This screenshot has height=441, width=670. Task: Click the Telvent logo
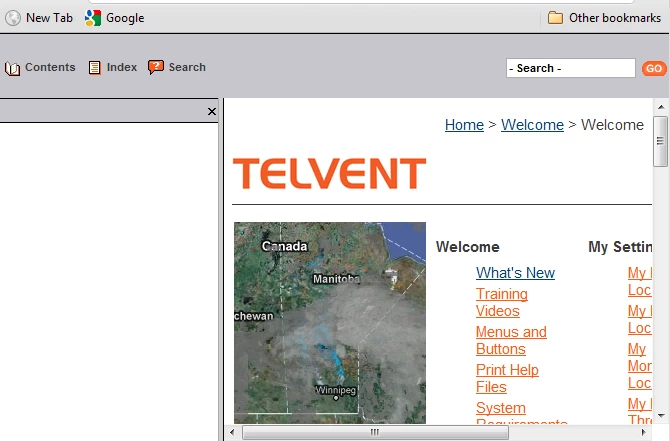pos(329,173)
